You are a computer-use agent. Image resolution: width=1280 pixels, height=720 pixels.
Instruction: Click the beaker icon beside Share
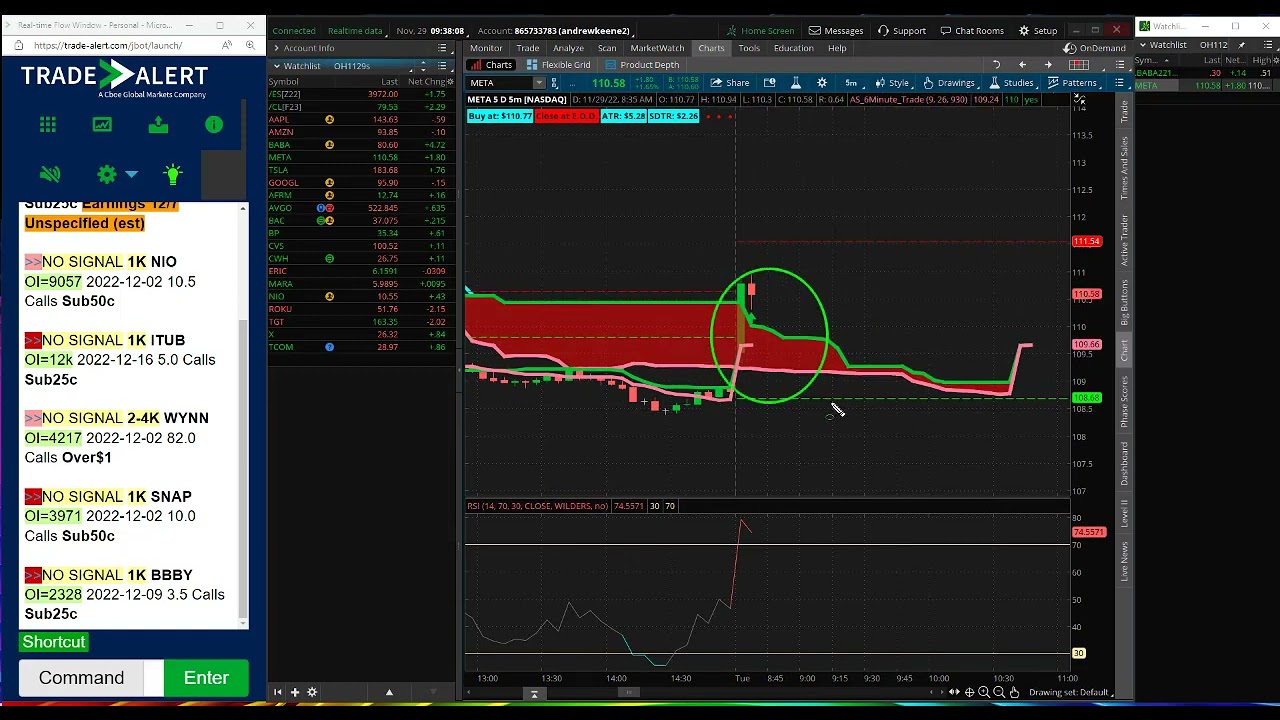coord(796,83)
